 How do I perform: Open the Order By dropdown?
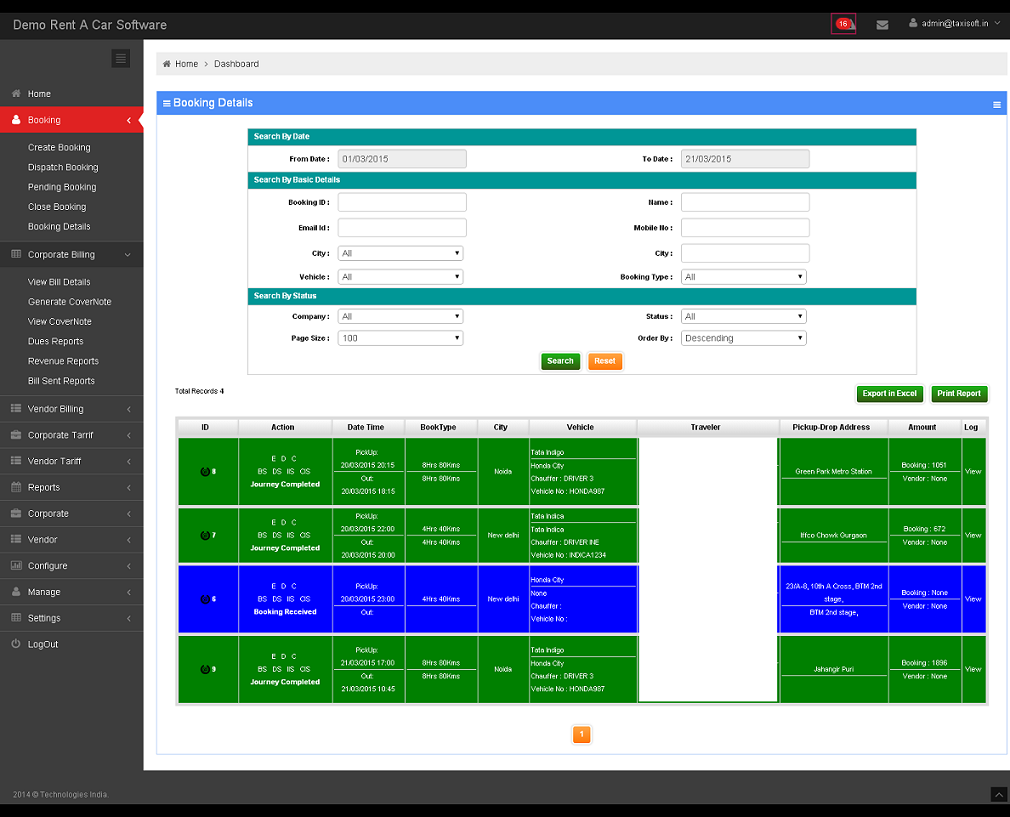click(x=743, y=339)
